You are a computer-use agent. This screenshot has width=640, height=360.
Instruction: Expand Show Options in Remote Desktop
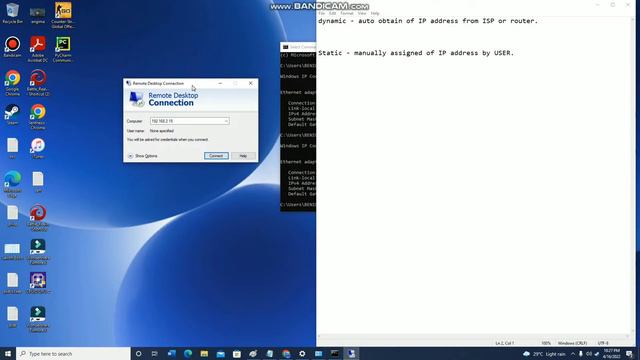142,156
